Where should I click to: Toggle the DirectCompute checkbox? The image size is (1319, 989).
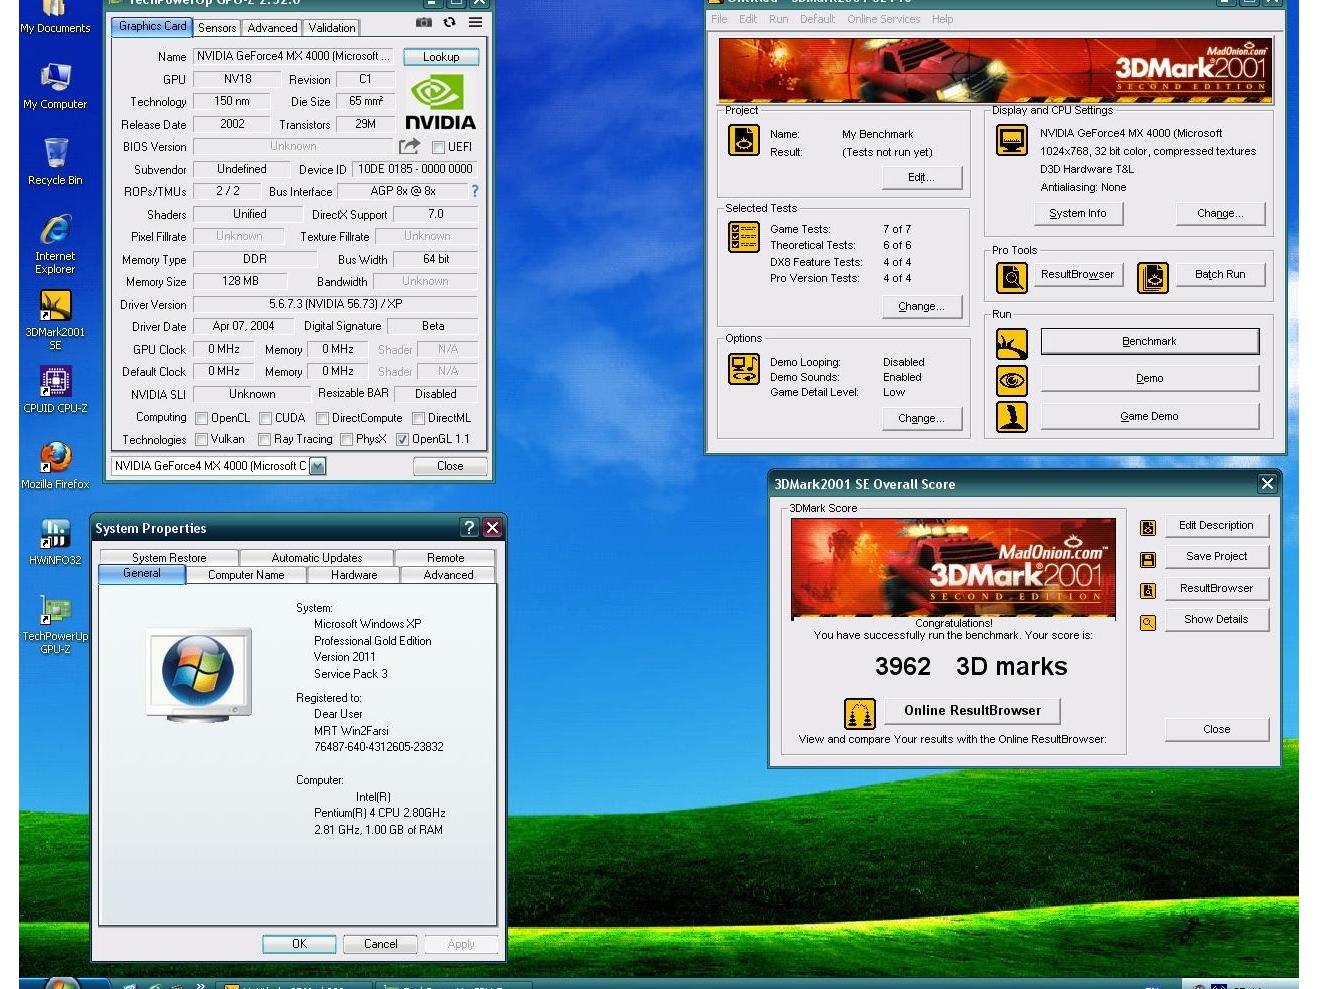click(x=322, y=419)
